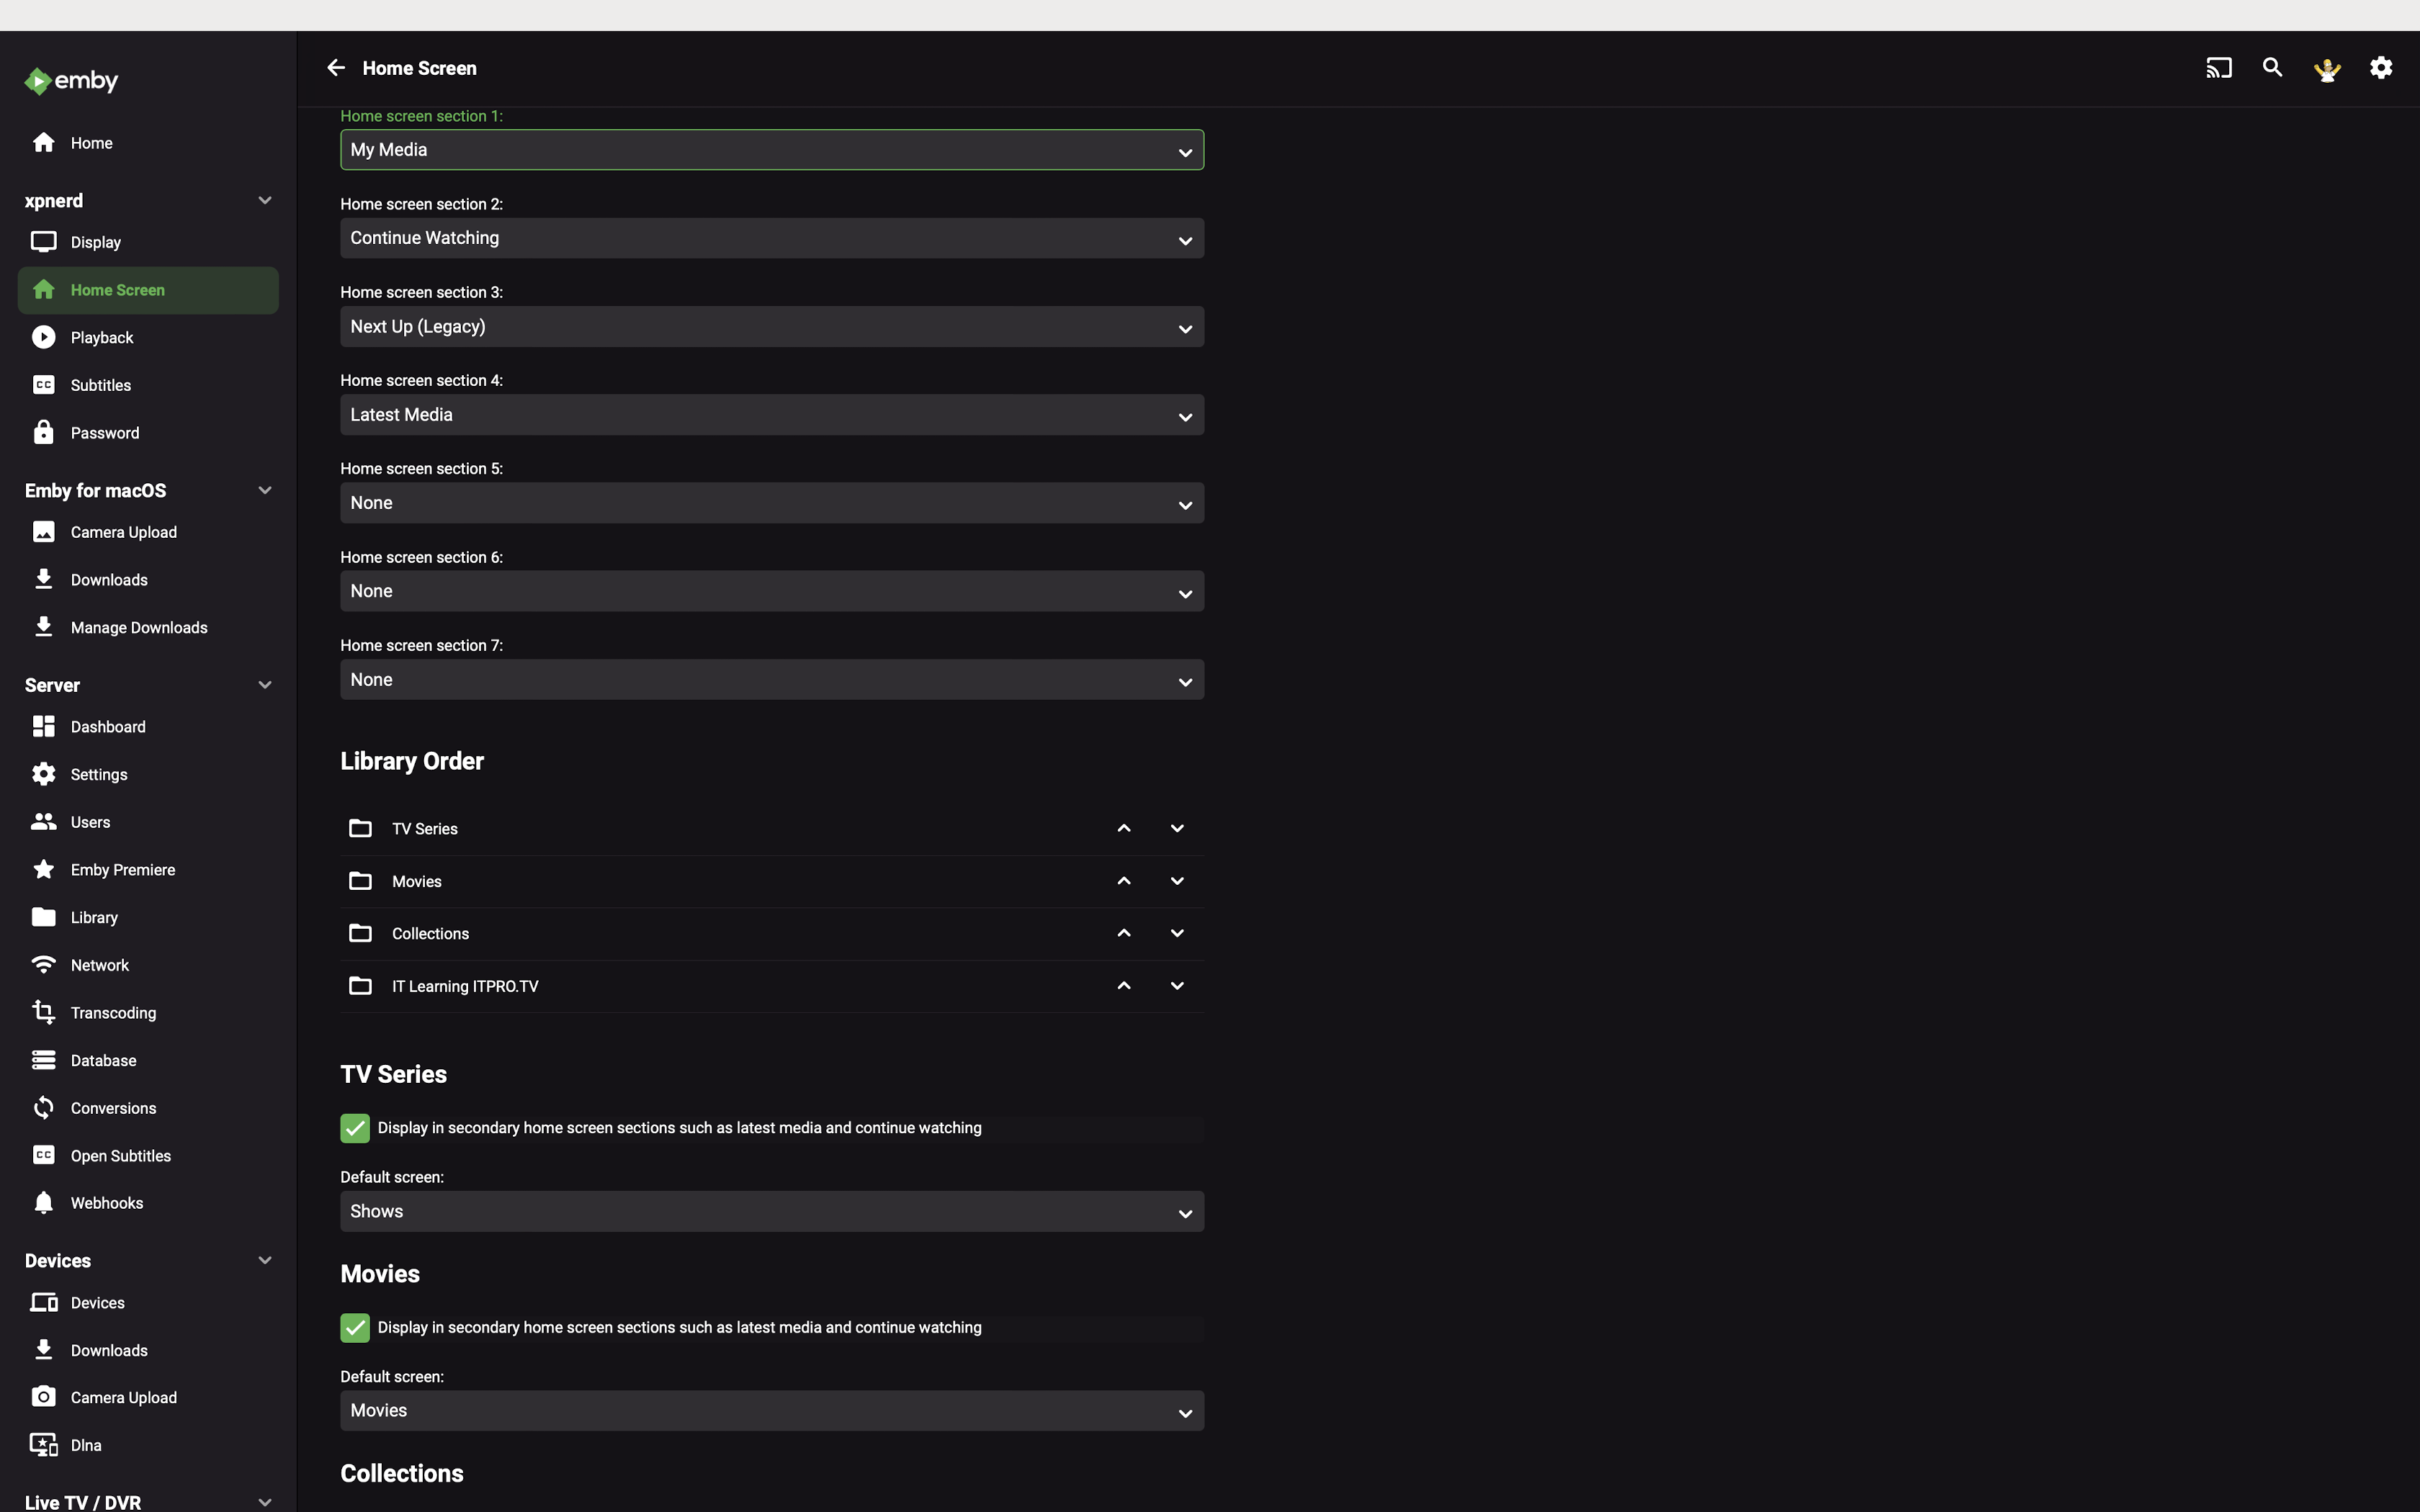Open search with the magnifier icon
This screenshot has width=2420, height=1512.
[x=2272, y=68]
